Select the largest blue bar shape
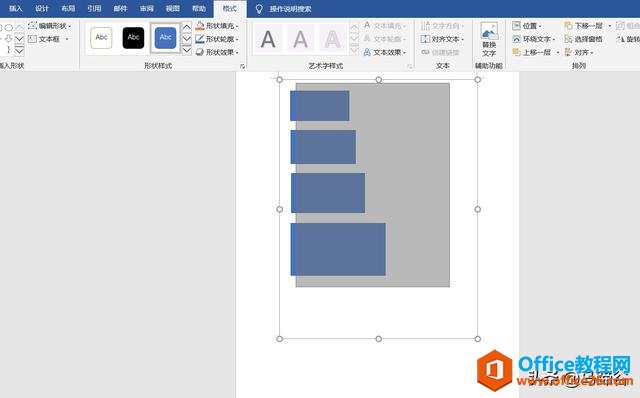Image resolution: width=640 pixels, height=398 pixels. (x=338, y=249)
